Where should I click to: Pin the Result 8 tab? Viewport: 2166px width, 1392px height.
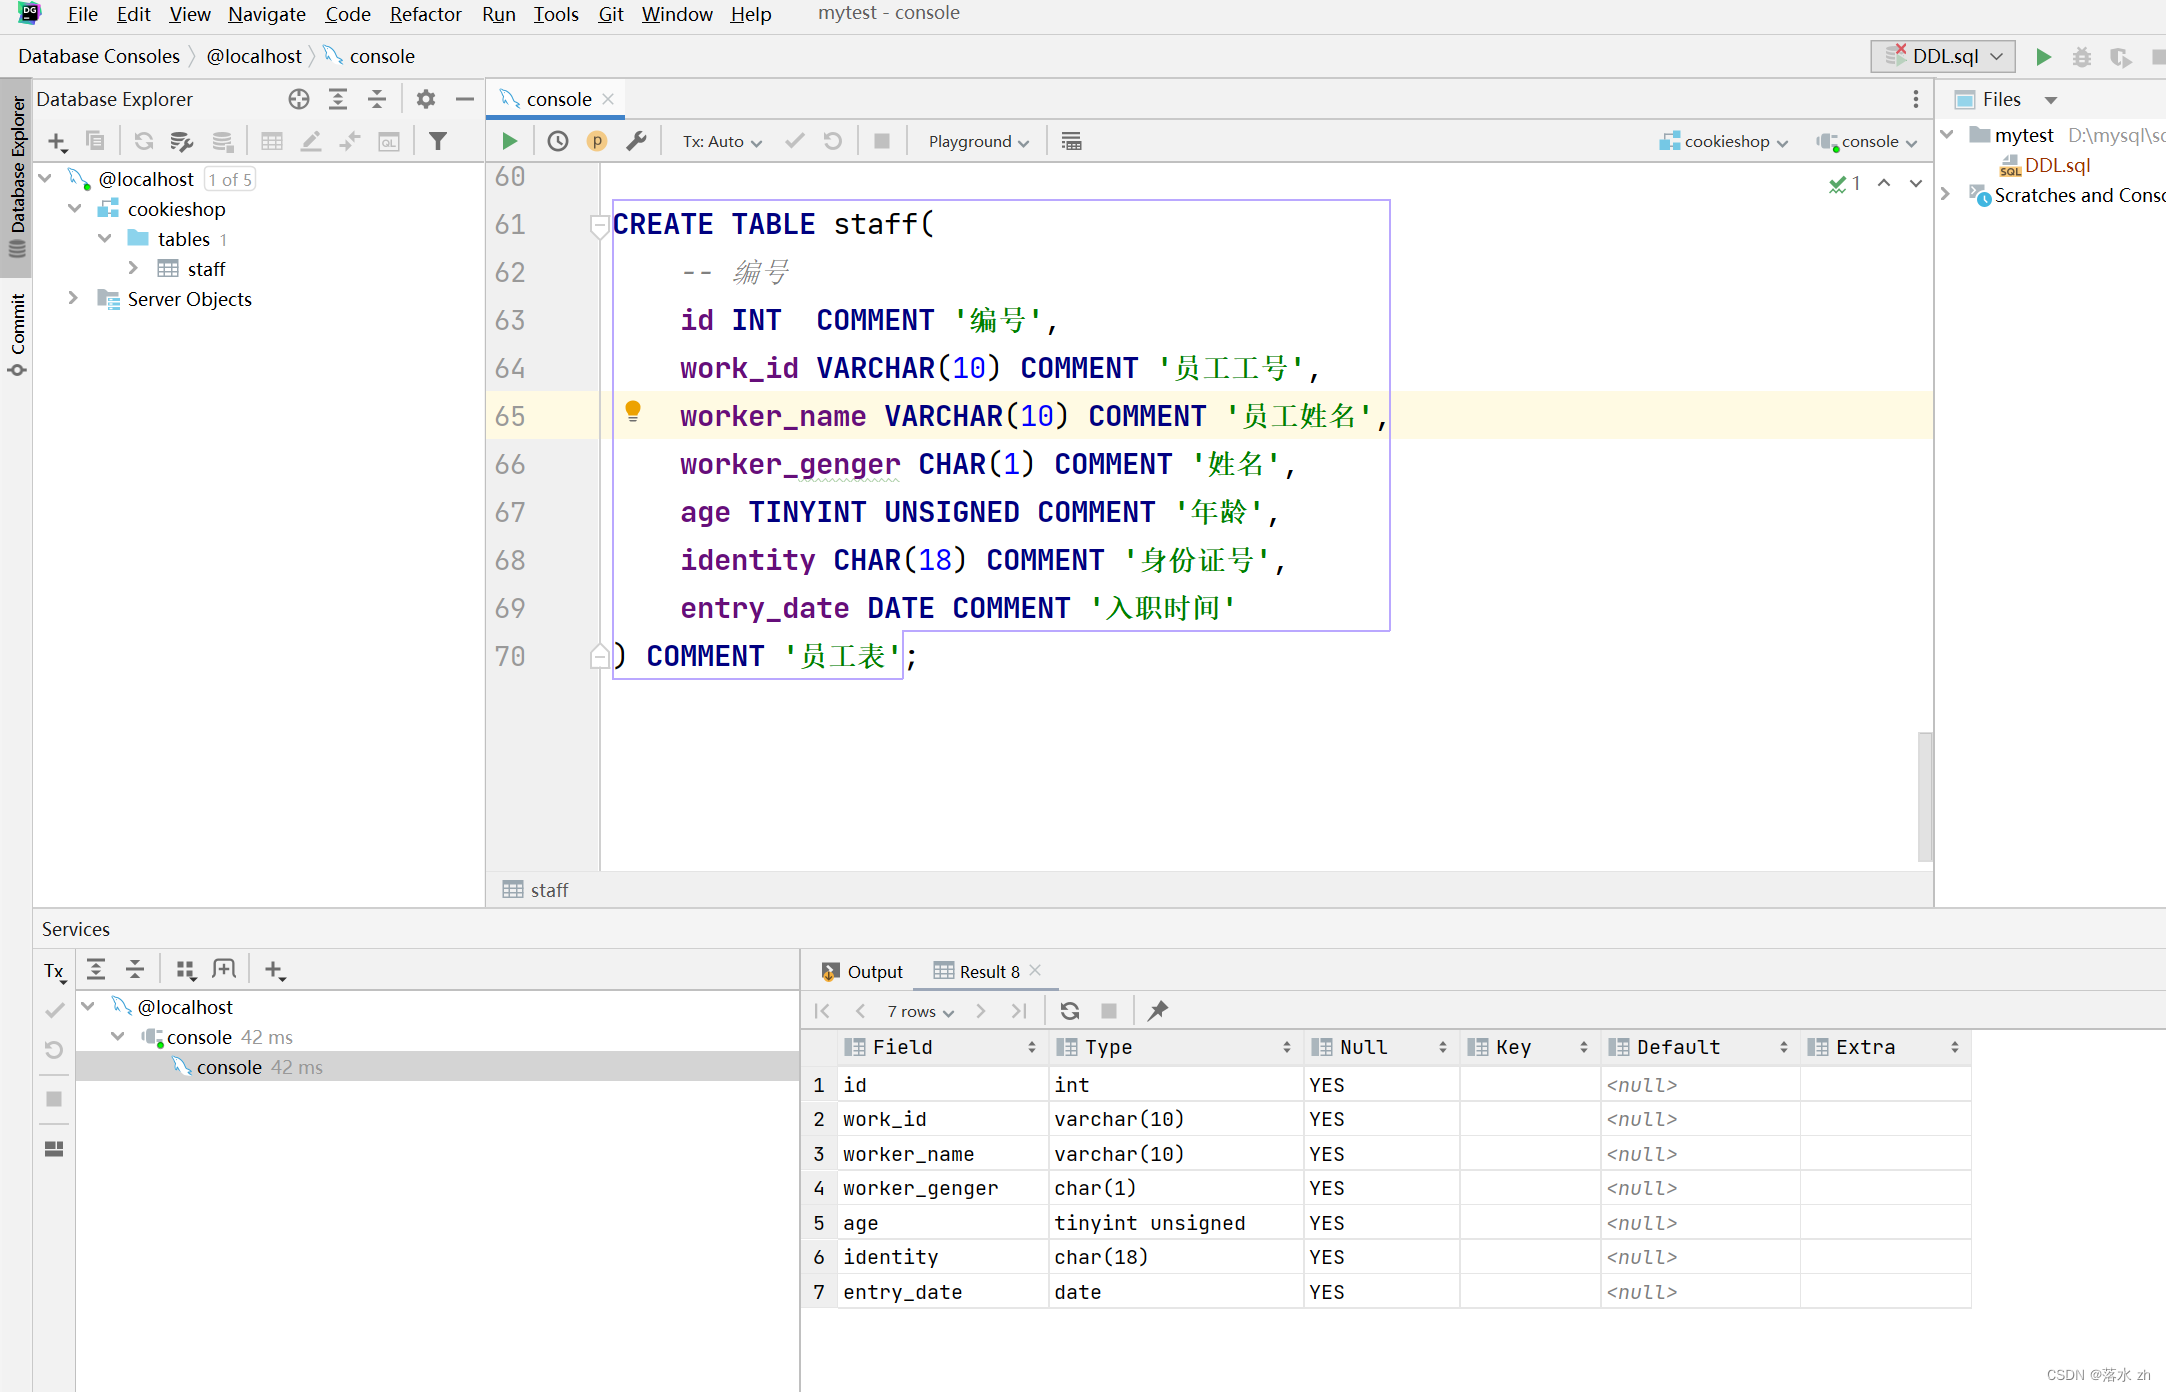pyautogui.click(x=1157, y=1011)
